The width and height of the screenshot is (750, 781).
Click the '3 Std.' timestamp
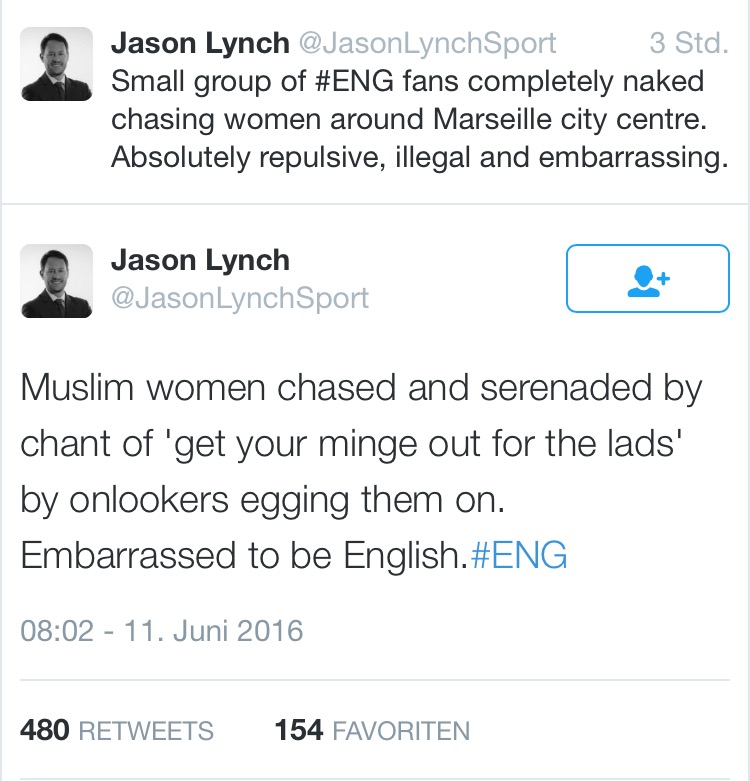689,43
